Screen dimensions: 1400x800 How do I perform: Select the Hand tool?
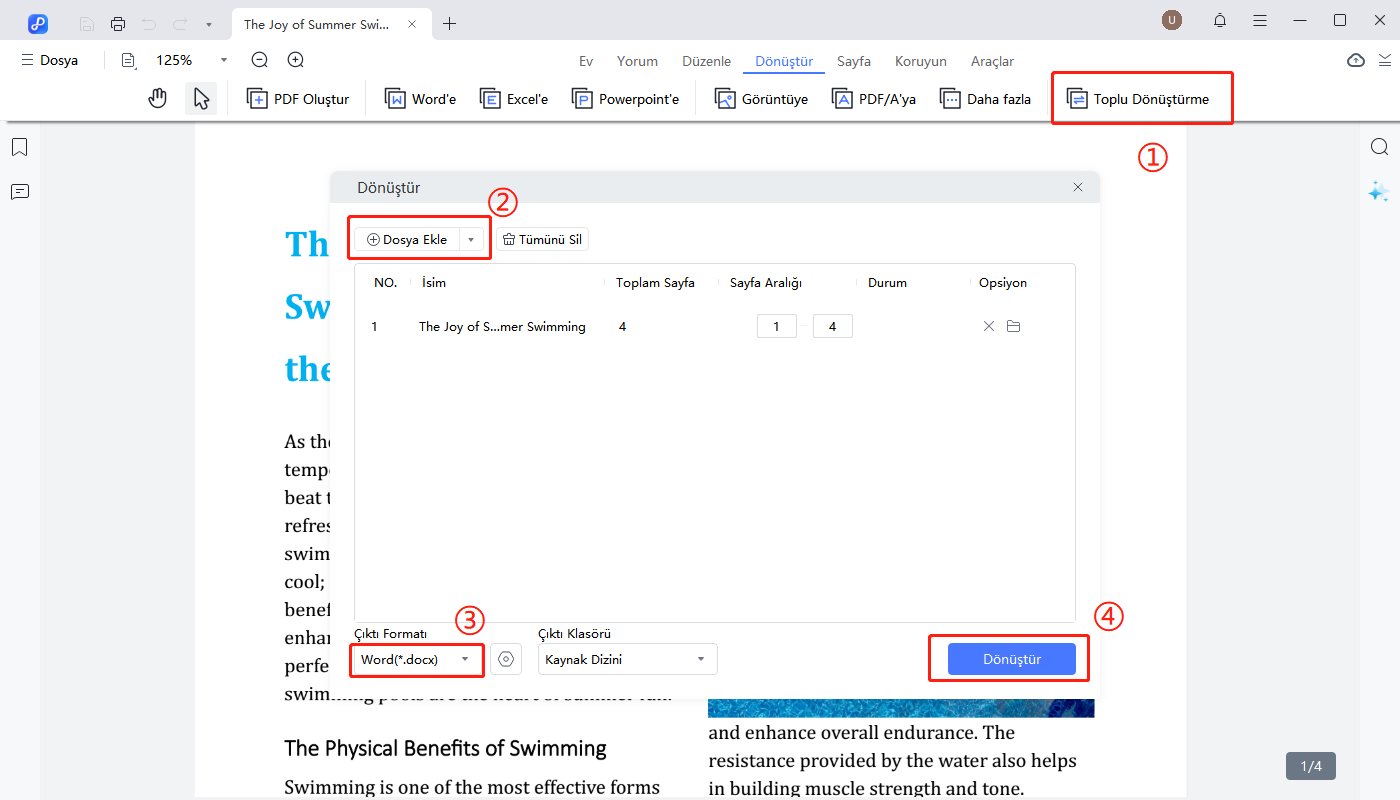pos(157,98)
